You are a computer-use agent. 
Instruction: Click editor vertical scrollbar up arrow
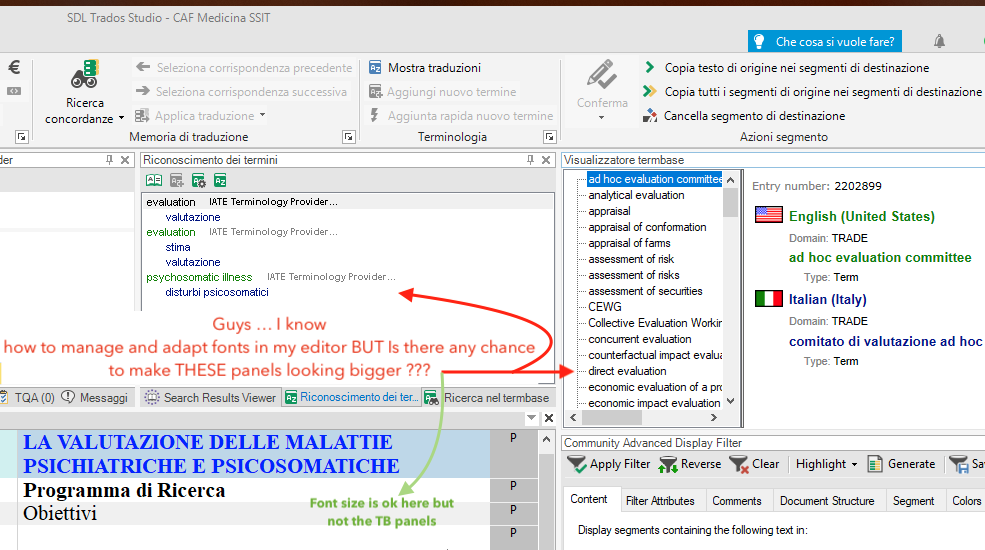pos(546,439)
